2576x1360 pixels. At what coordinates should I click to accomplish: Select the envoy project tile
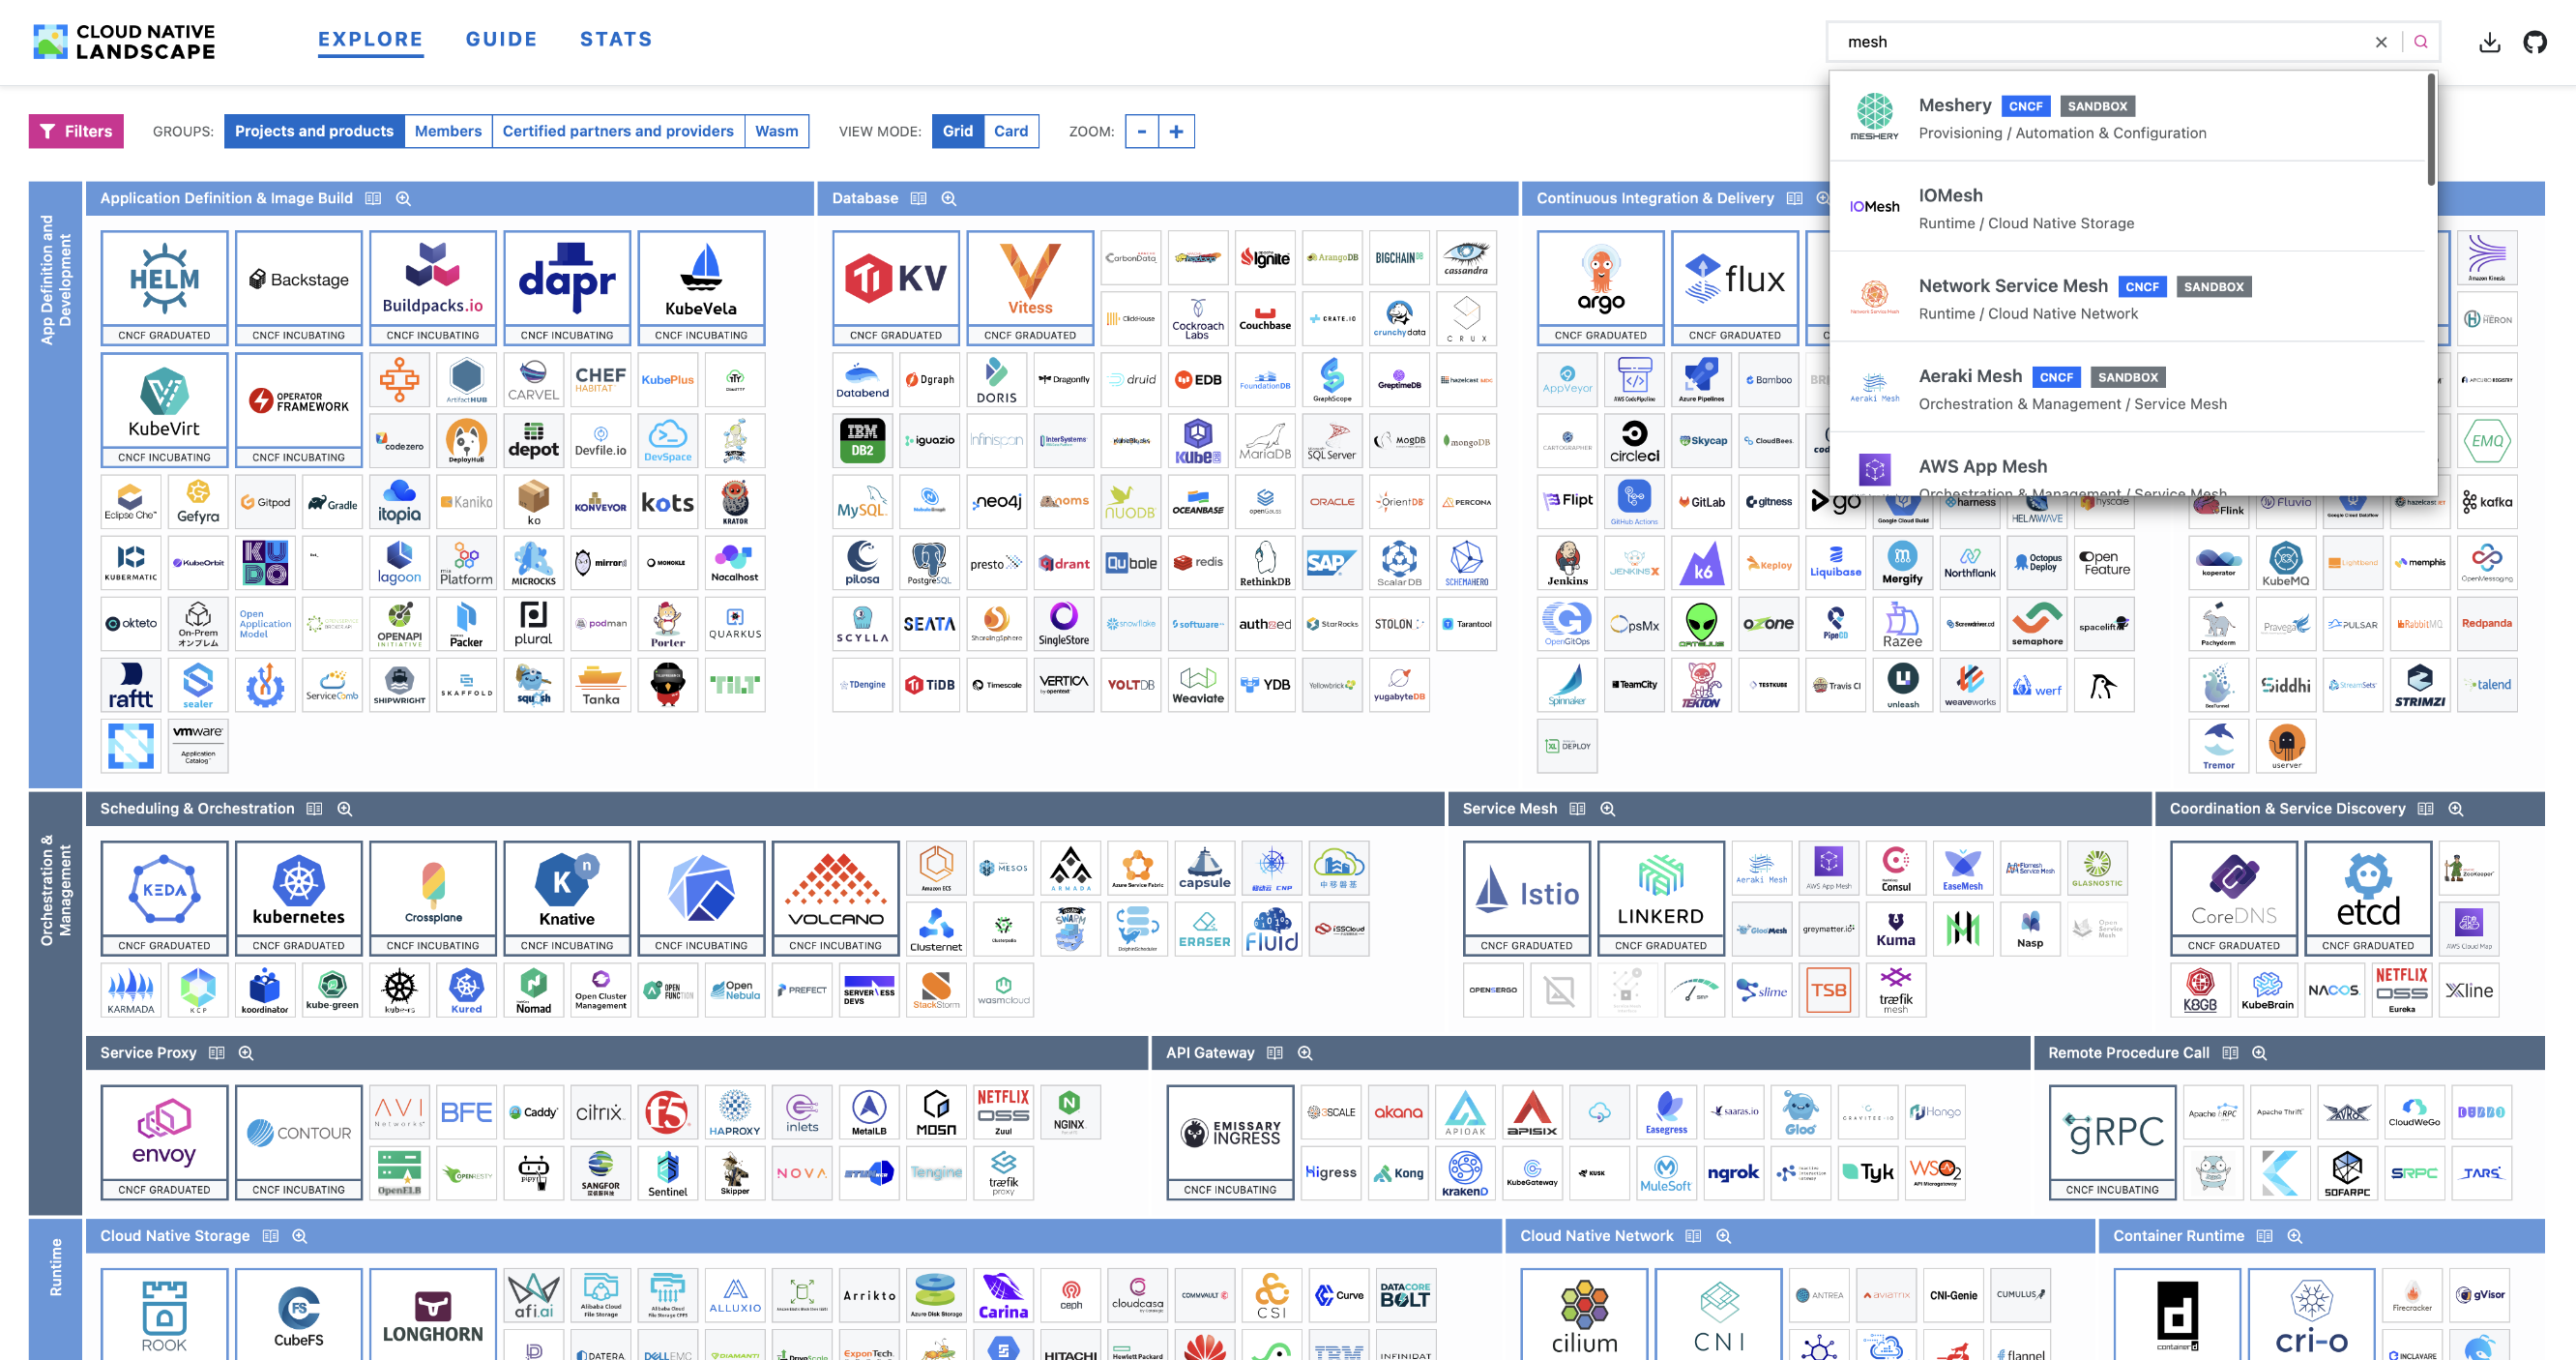(x=164, y=1133)
